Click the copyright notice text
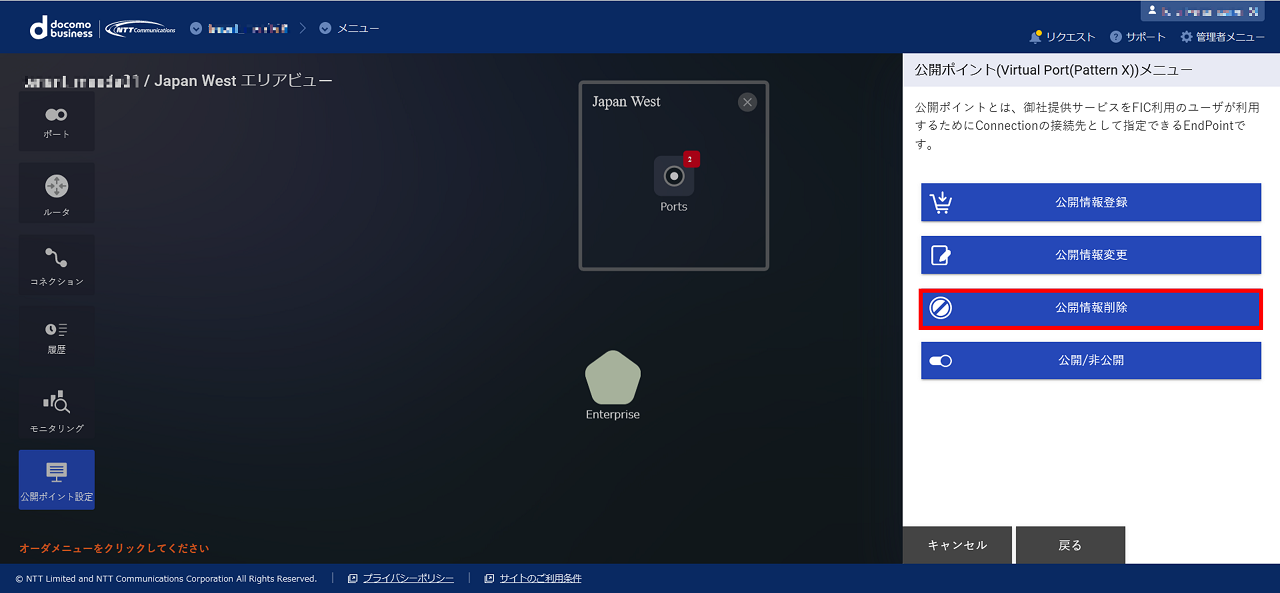Viewport: 1280px width, 593px height. pos(166,578)
